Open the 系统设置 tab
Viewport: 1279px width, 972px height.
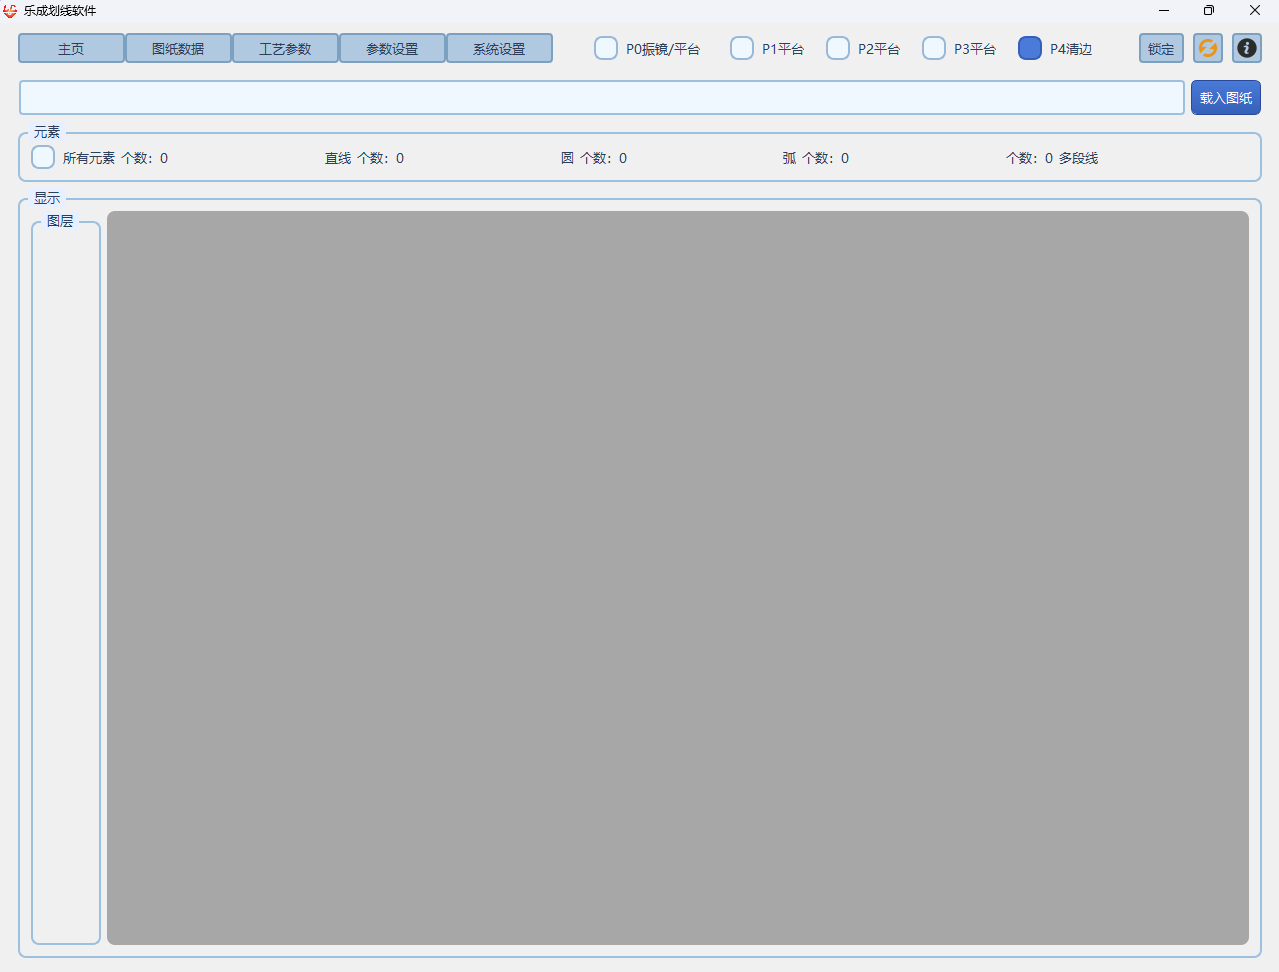pyautogui.click(x=499, y=48)
